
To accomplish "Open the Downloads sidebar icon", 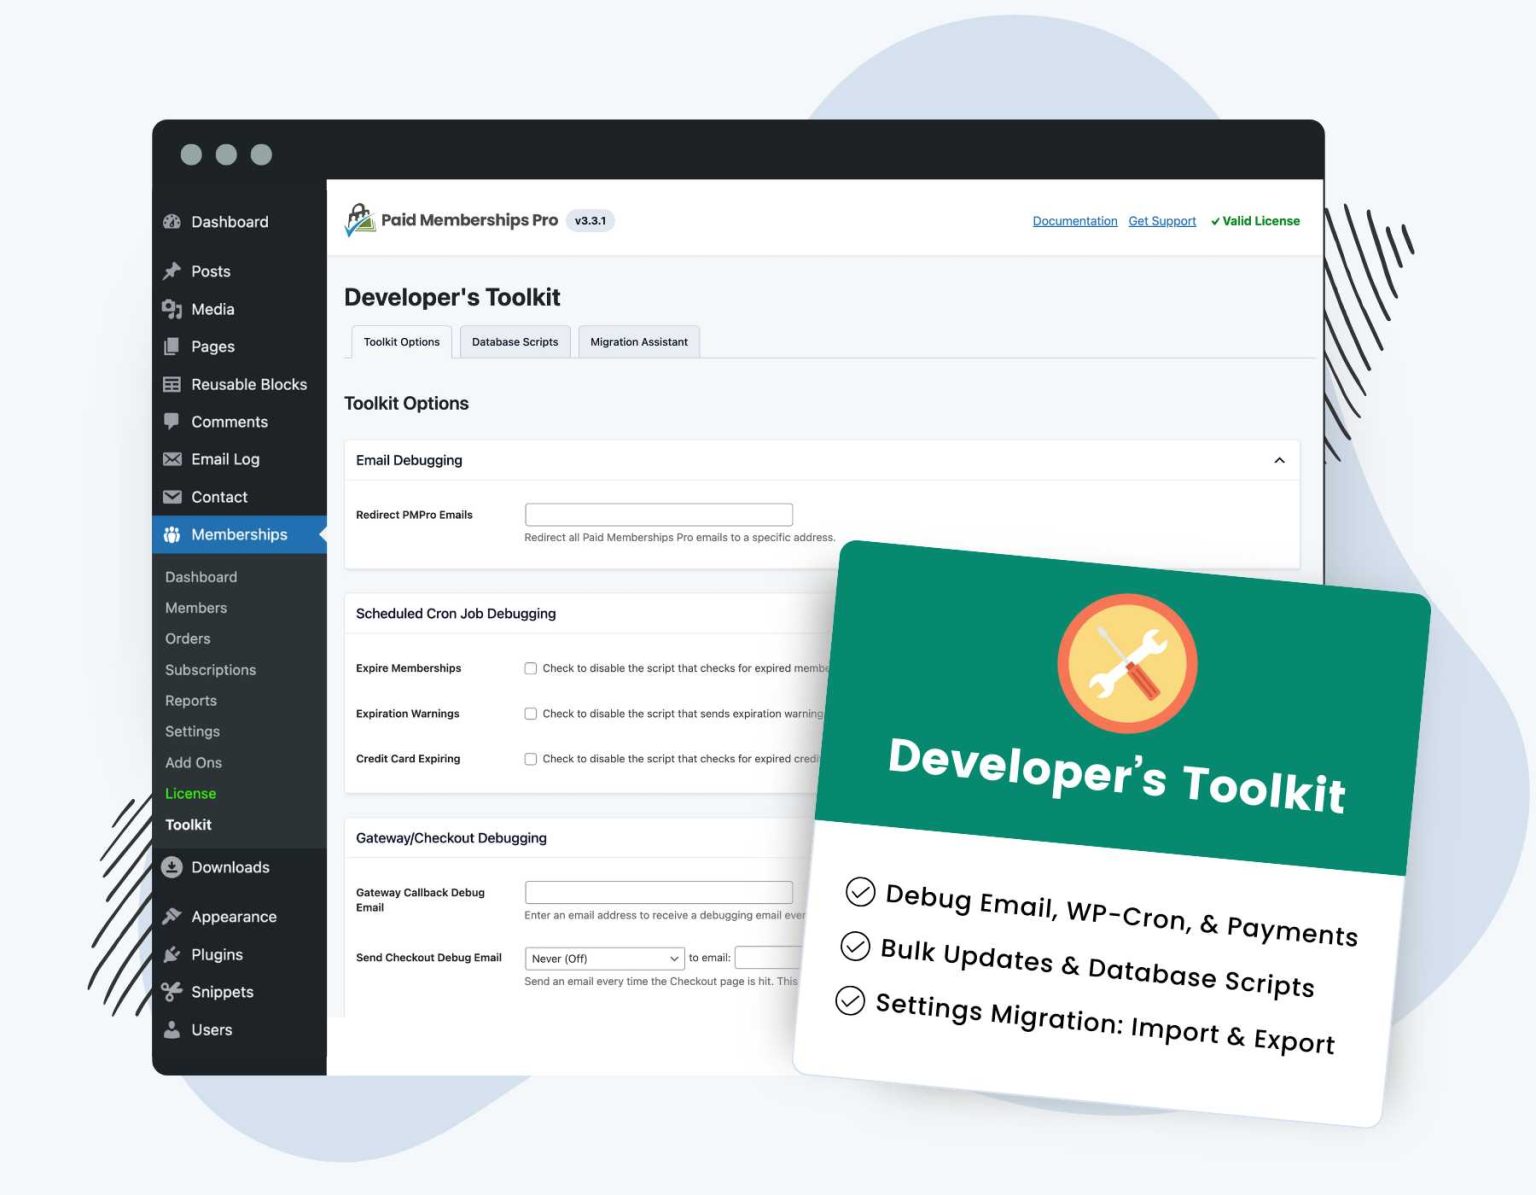I will [x=172, y=867].
